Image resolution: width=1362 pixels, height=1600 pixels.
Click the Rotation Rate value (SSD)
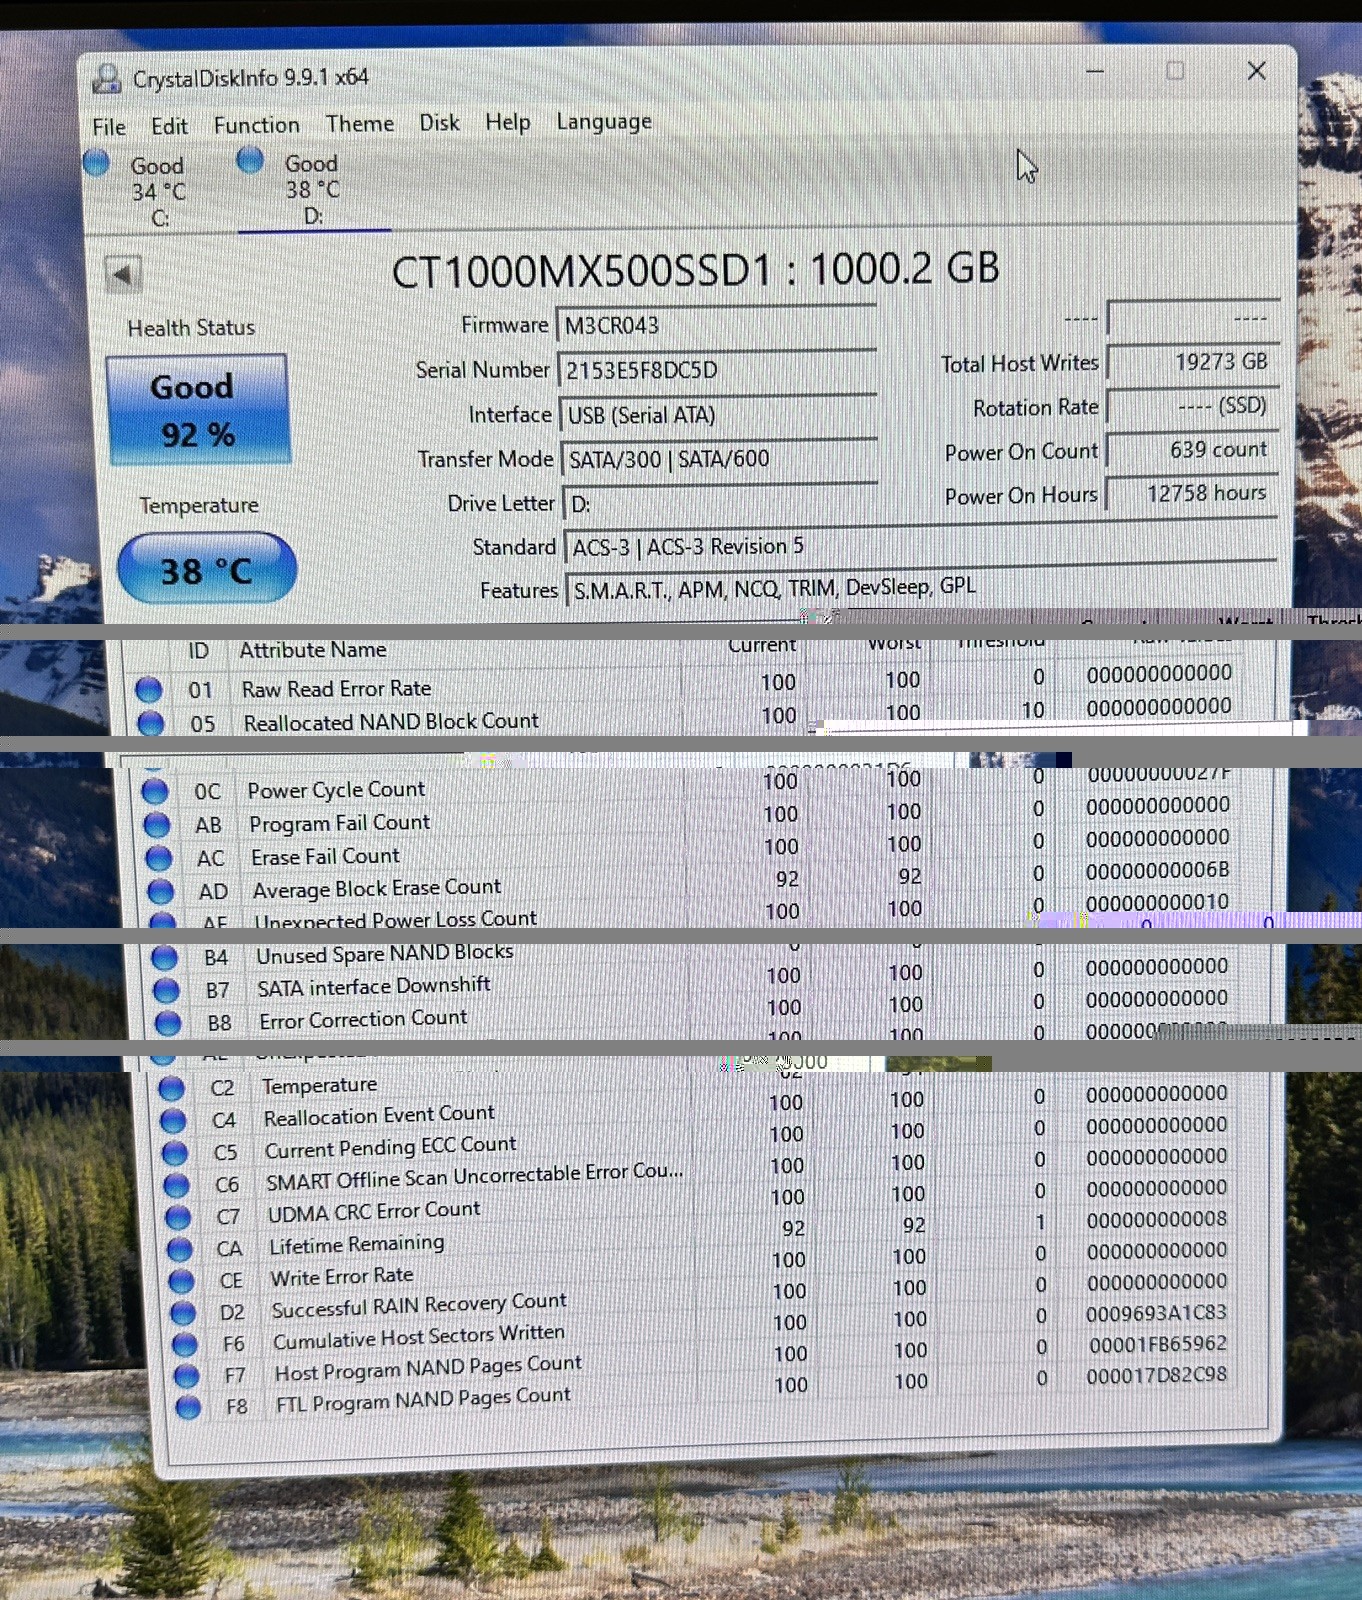1192,406
